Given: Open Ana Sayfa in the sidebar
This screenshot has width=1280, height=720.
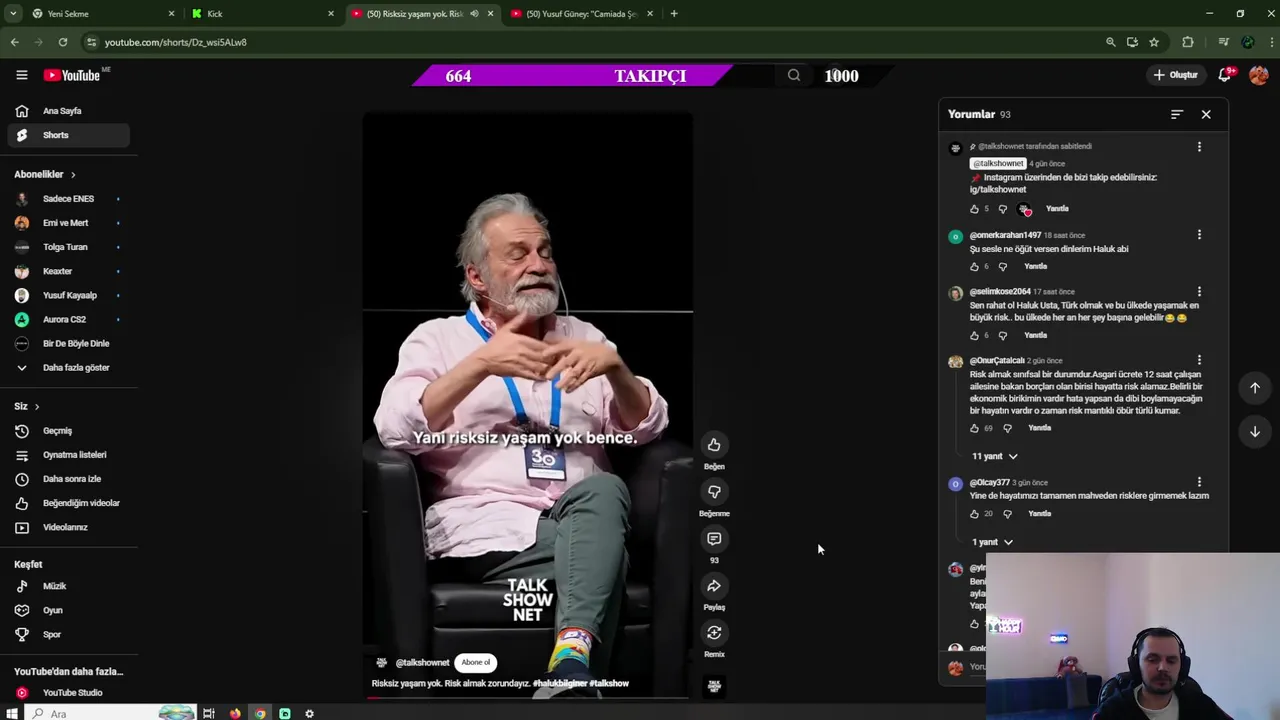Looking at the screenshot, I should click(x=69, y=111).
